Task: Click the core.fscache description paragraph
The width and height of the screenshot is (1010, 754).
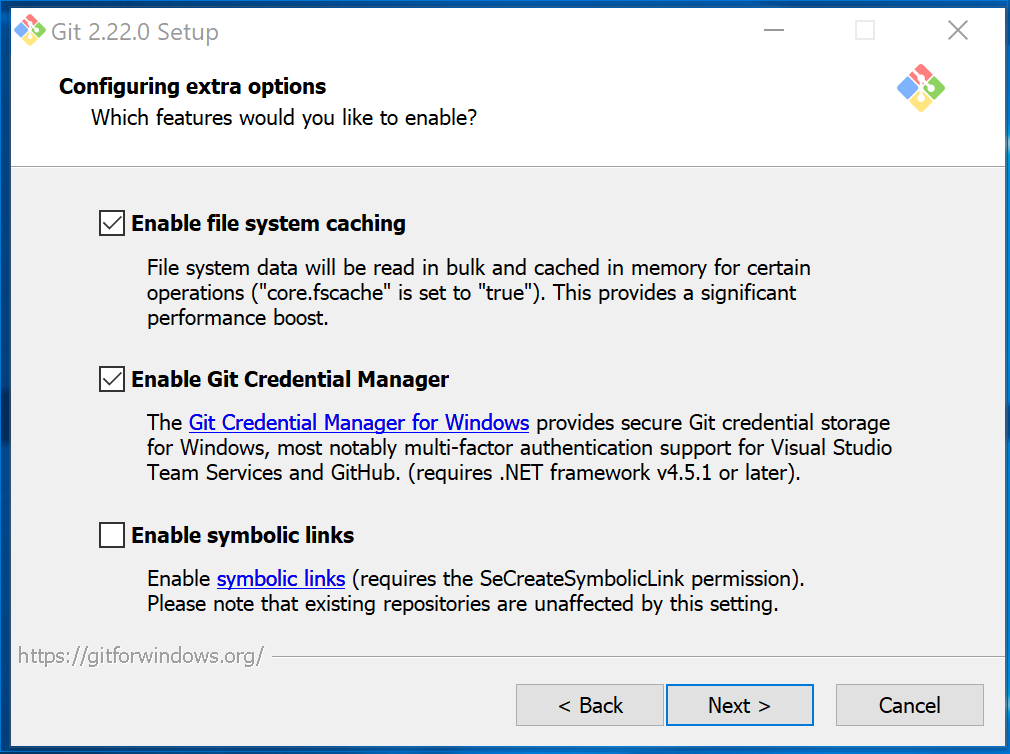Action: [478, 293]
